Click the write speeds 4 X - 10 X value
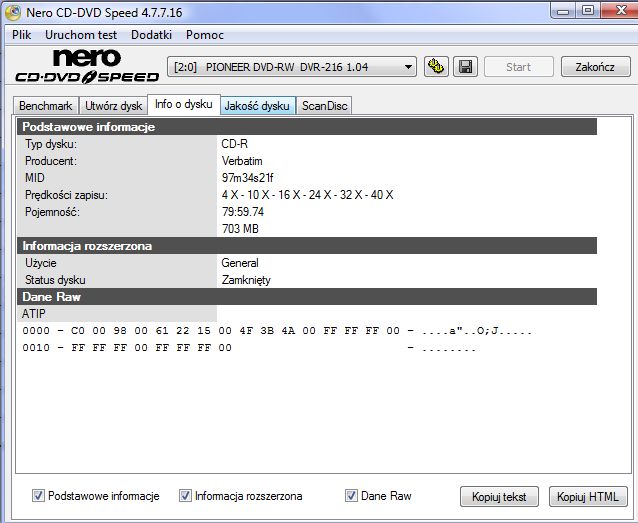Viewport: 638px width, 523px height. (308, 195)
